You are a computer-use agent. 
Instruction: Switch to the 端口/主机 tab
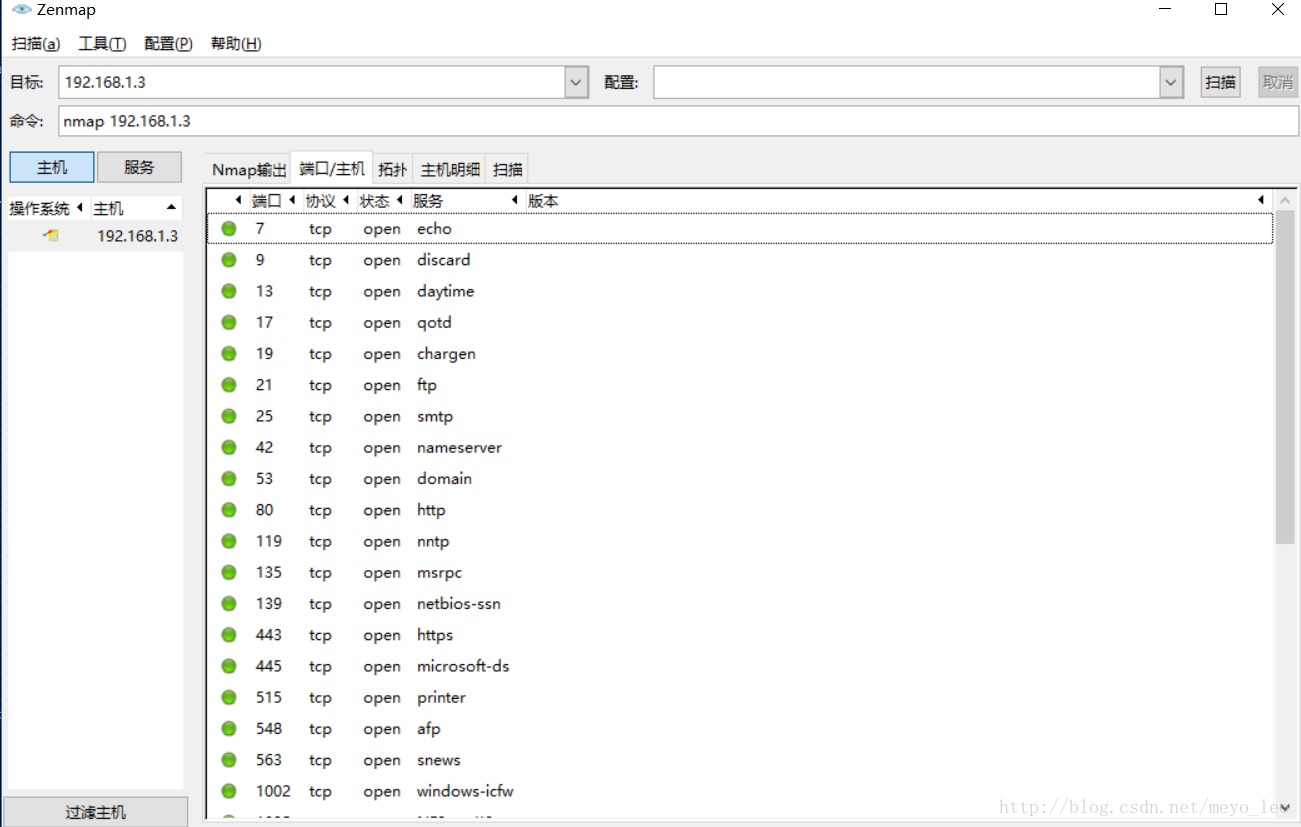332,169
